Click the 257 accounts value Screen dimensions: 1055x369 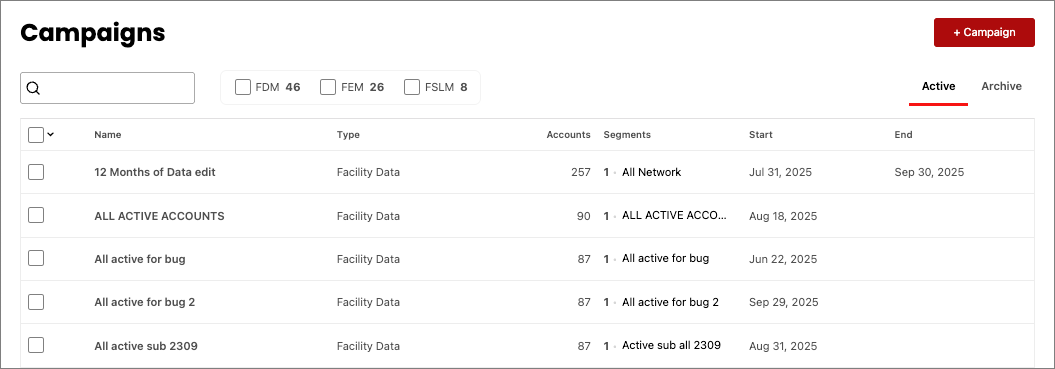point(580,172)
